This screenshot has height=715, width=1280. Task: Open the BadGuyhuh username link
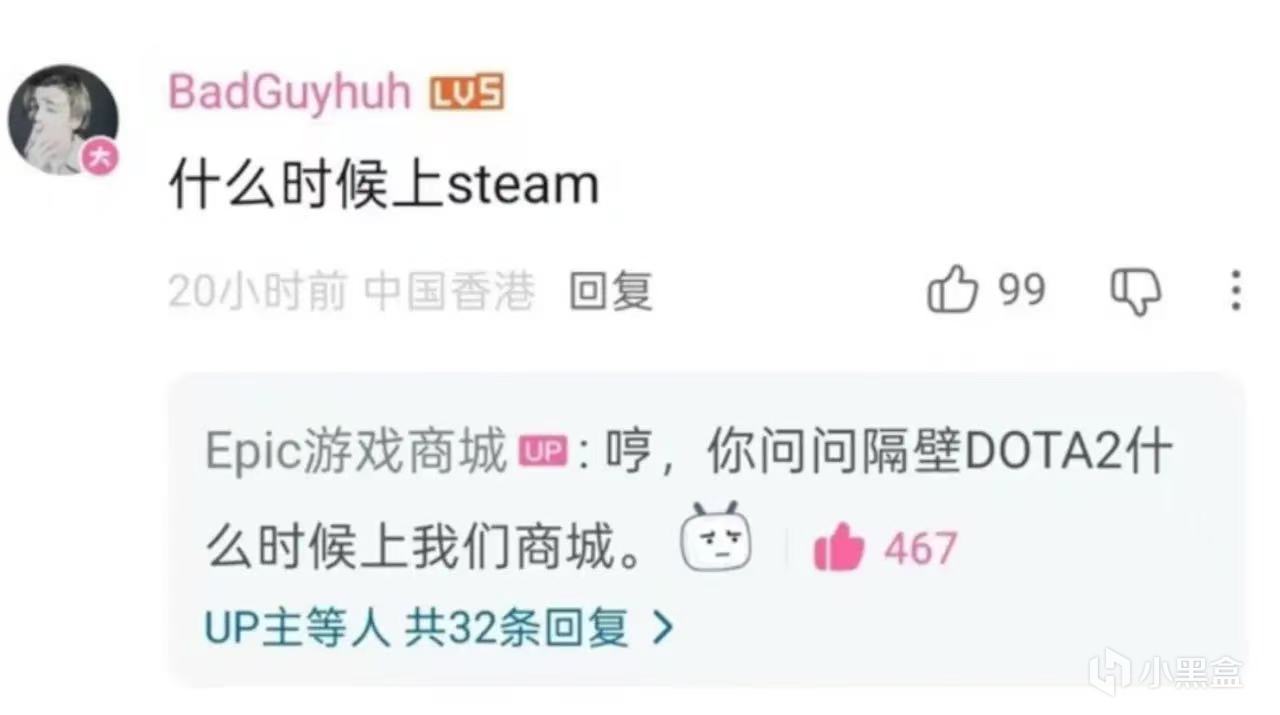point(290,92)
